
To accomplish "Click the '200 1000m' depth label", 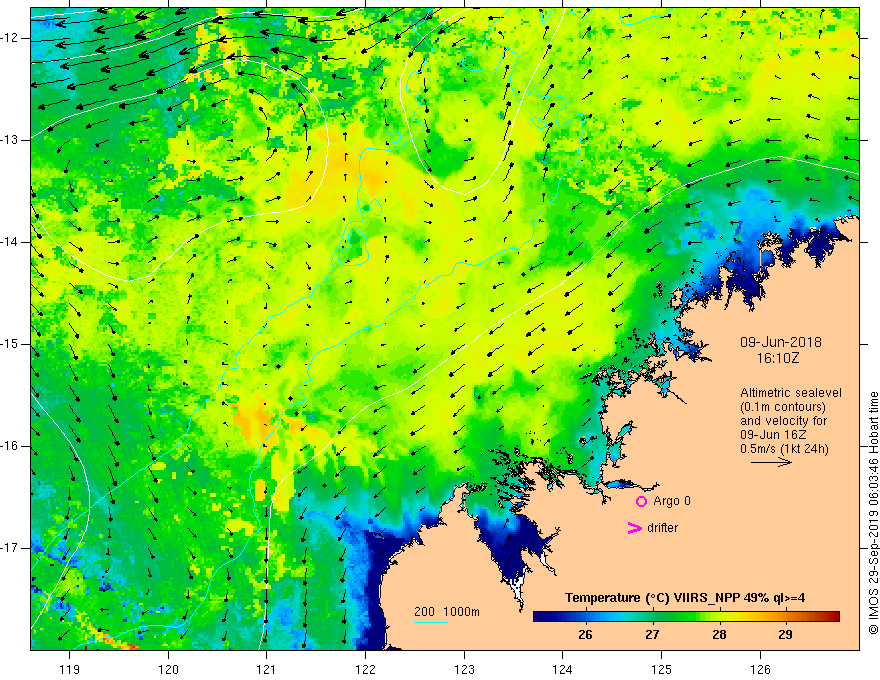I will [x=447, y=612].
